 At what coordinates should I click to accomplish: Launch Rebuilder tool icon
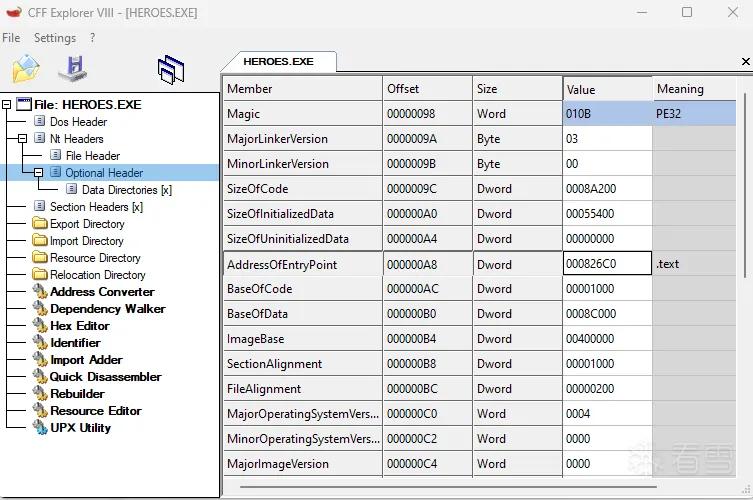40,394
